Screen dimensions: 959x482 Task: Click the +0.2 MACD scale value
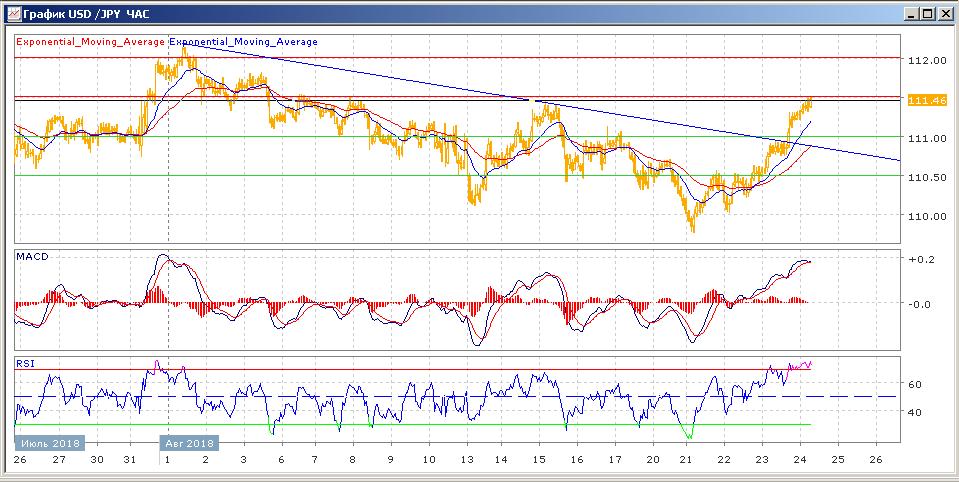pos(920,259)
